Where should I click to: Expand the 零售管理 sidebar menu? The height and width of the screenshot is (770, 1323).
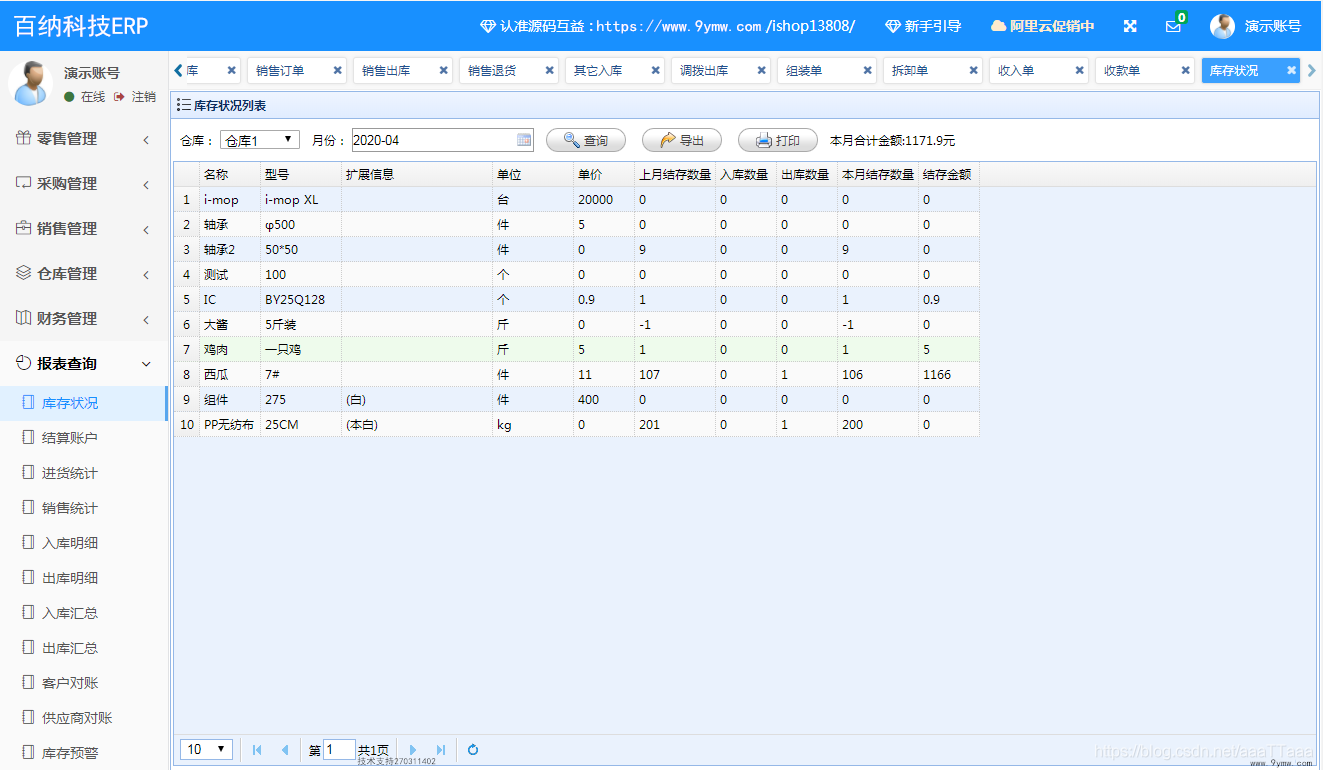[84, 139]
